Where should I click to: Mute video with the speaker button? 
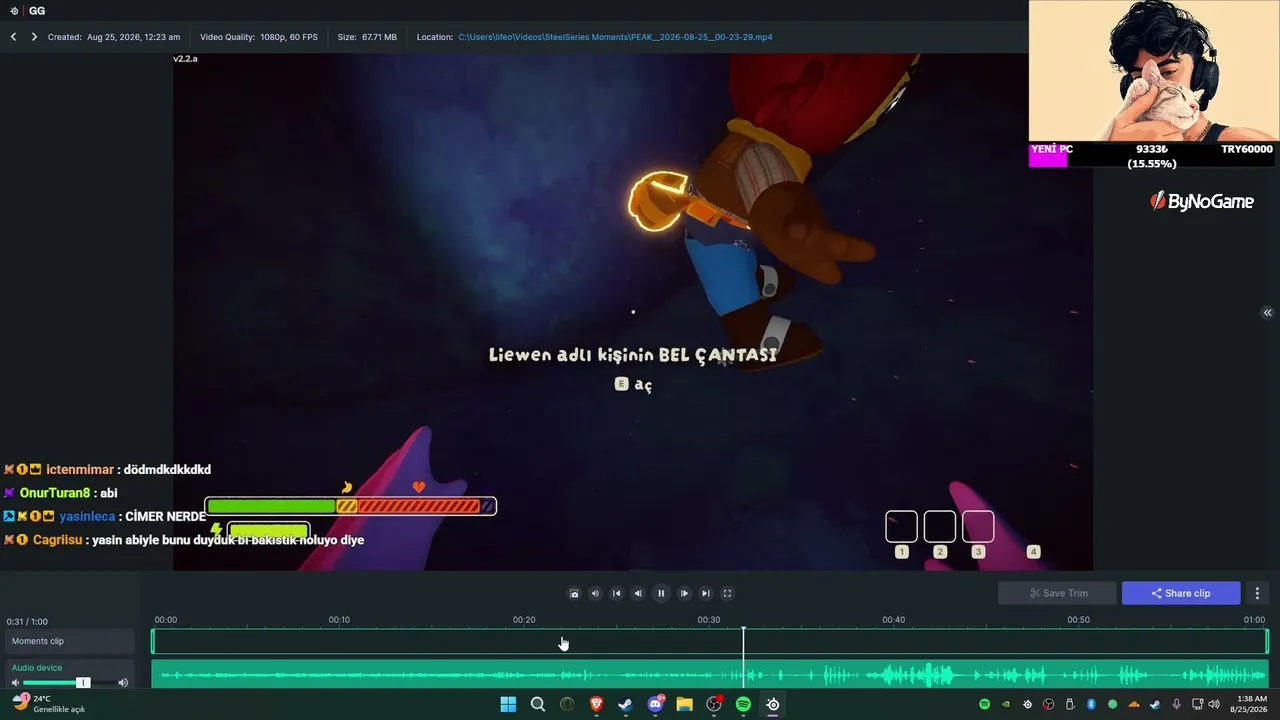tap(595, 593)
